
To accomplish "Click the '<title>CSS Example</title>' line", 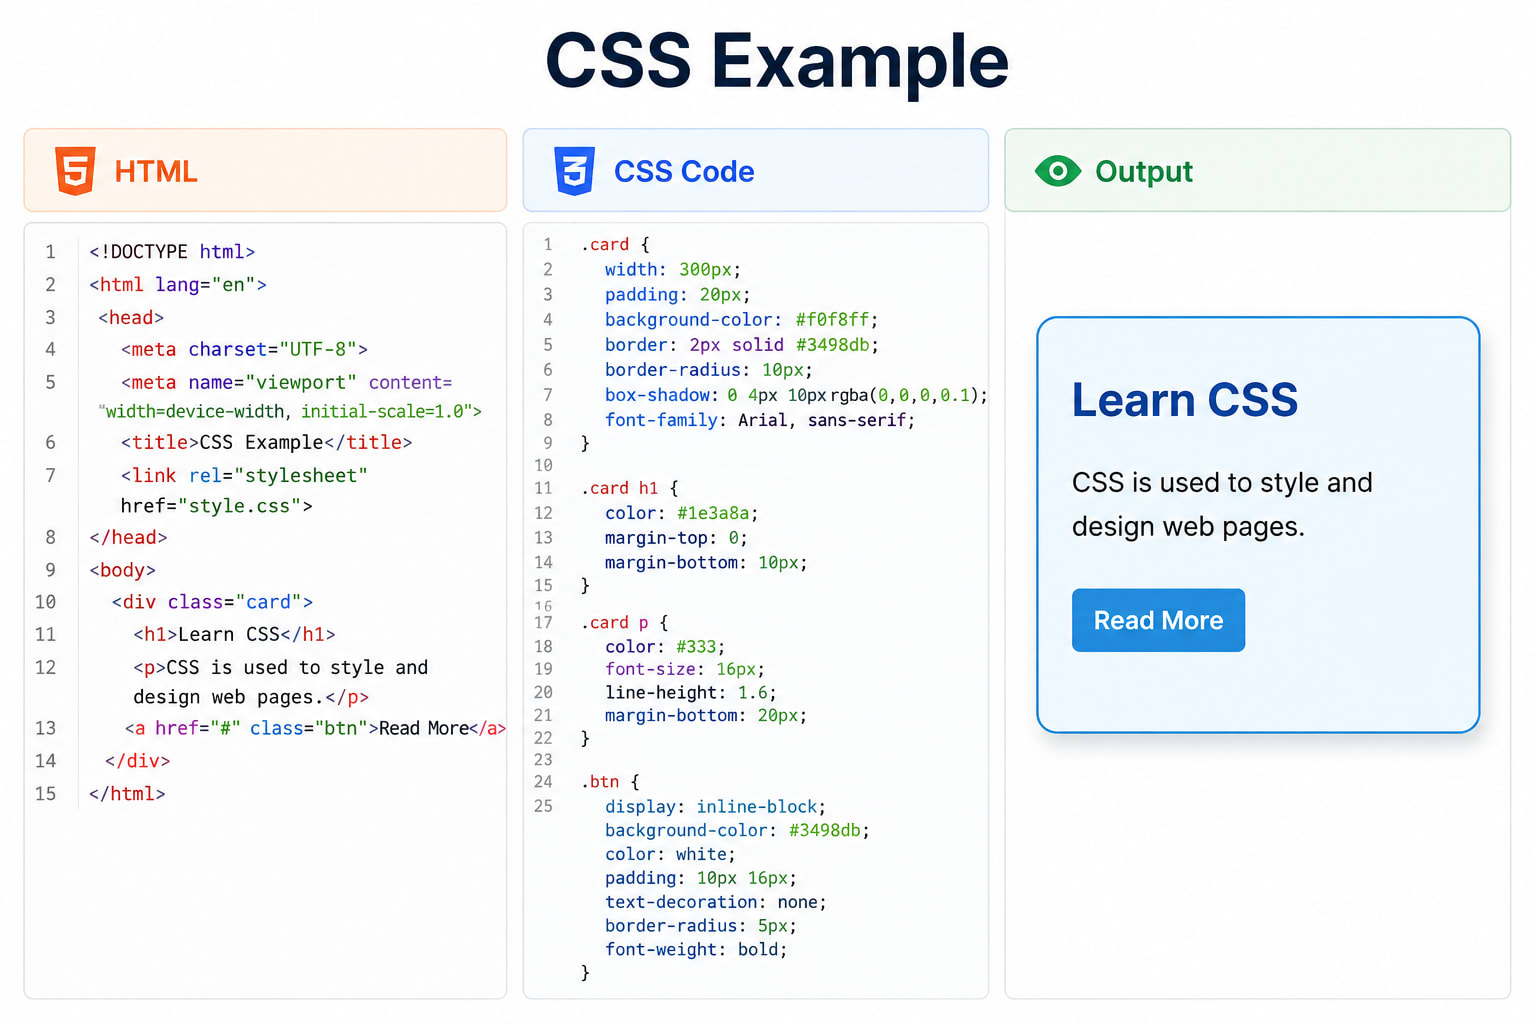I will (267, 443).
